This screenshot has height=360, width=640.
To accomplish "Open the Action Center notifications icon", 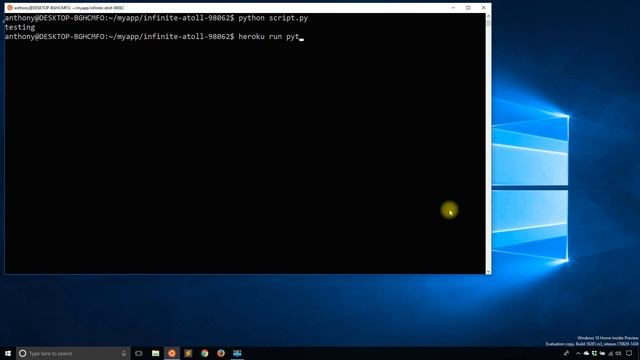I will pyautogui.click(x=629, y=353).
